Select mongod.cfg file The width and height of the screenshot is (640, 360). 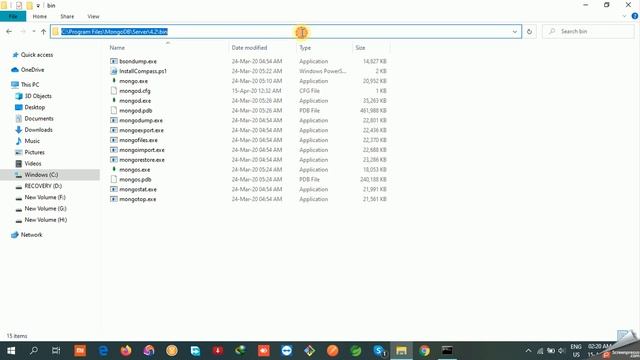[x=135, y=91]
